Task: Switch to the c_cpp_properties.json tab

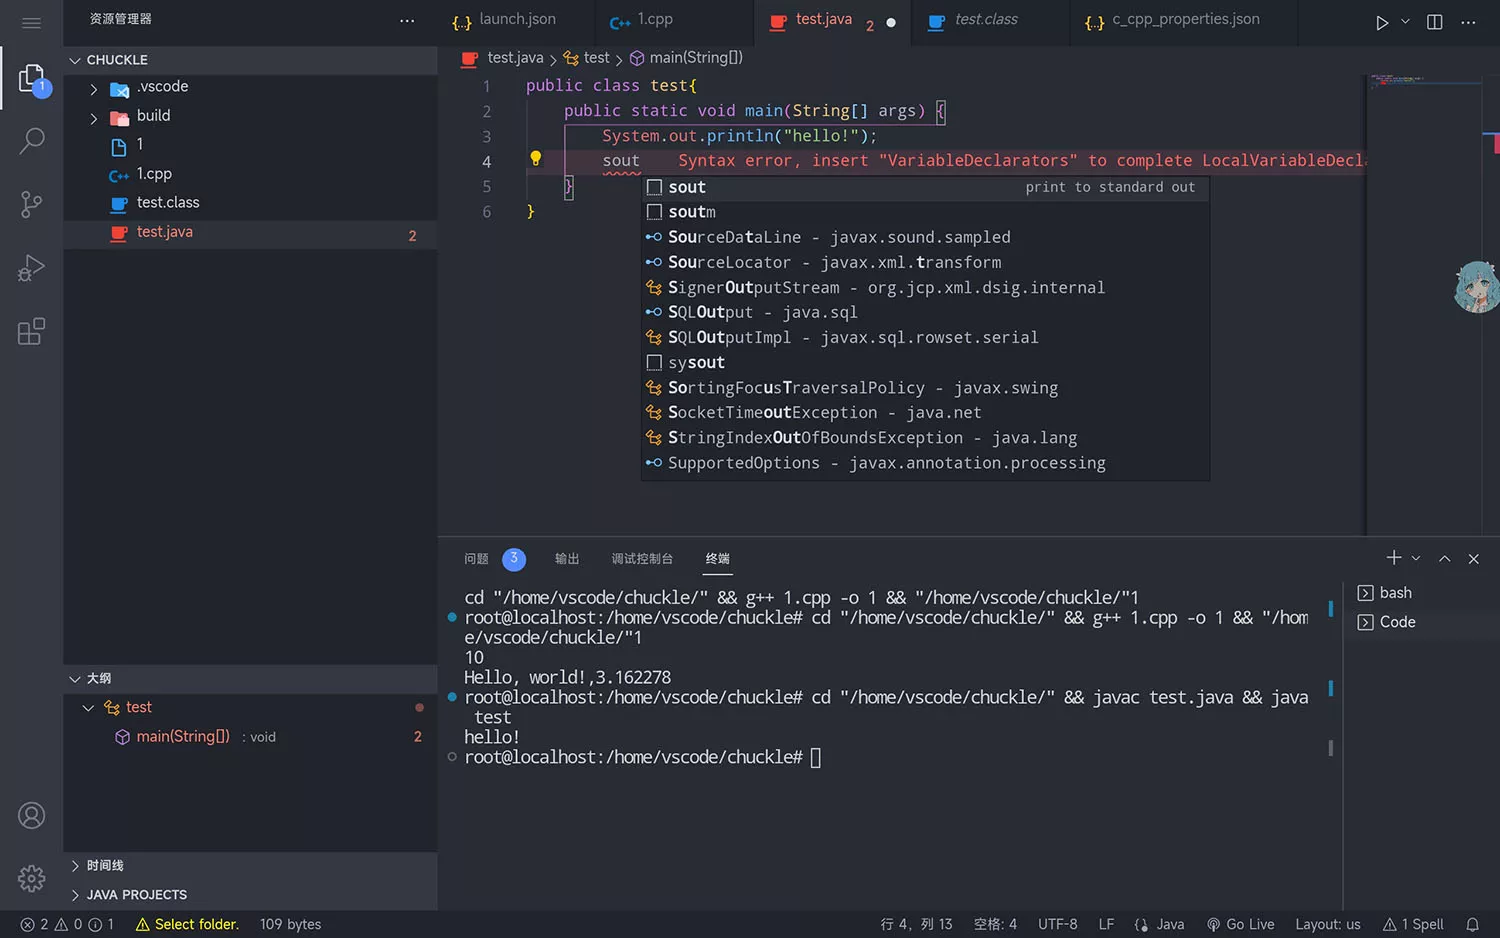Action: tap(1185, 22)
